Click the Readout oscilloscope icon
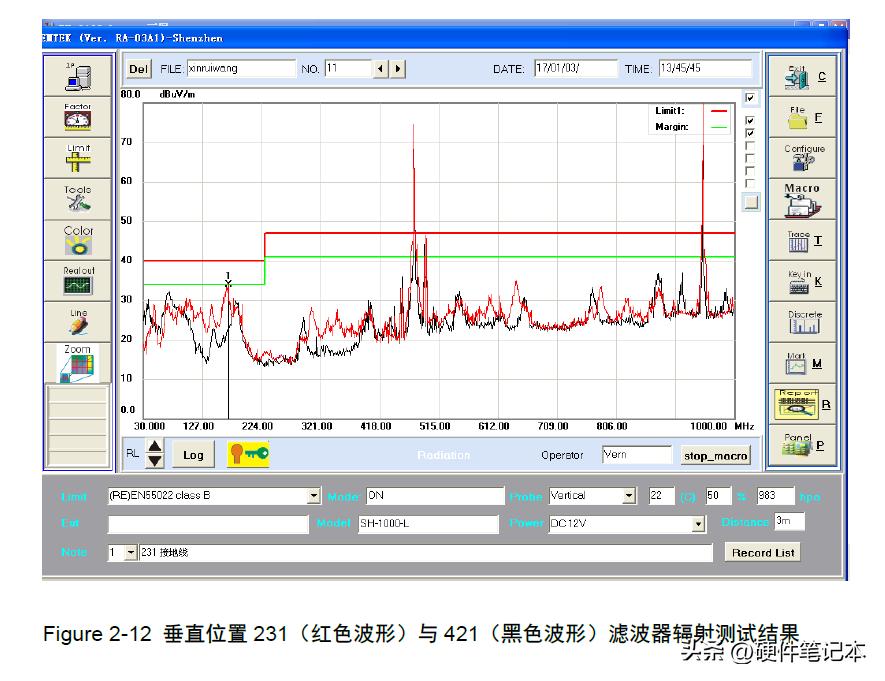The height and width of the screenshot is (681, 885). pyautogui.click(x=78, y=282)
